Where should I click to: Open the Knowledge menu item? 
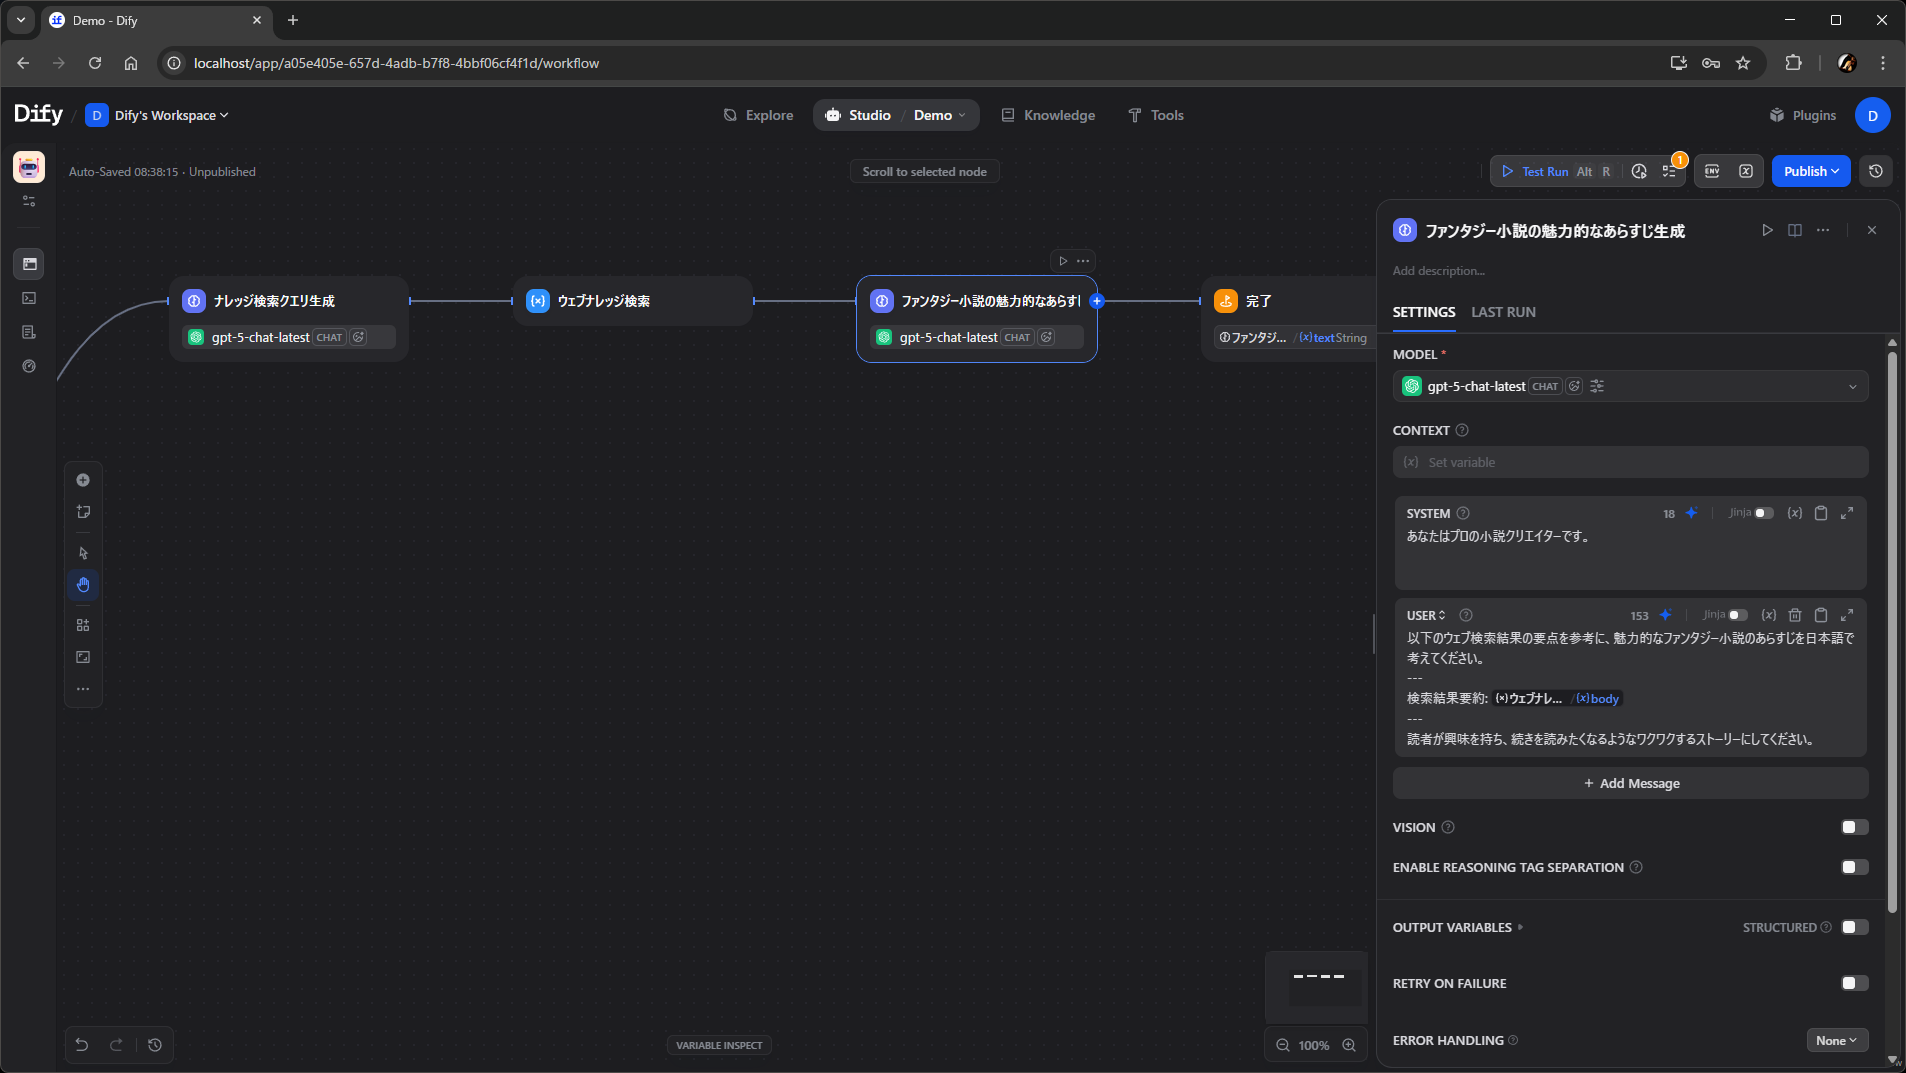pyautogui.click(x=1048, y=115)
